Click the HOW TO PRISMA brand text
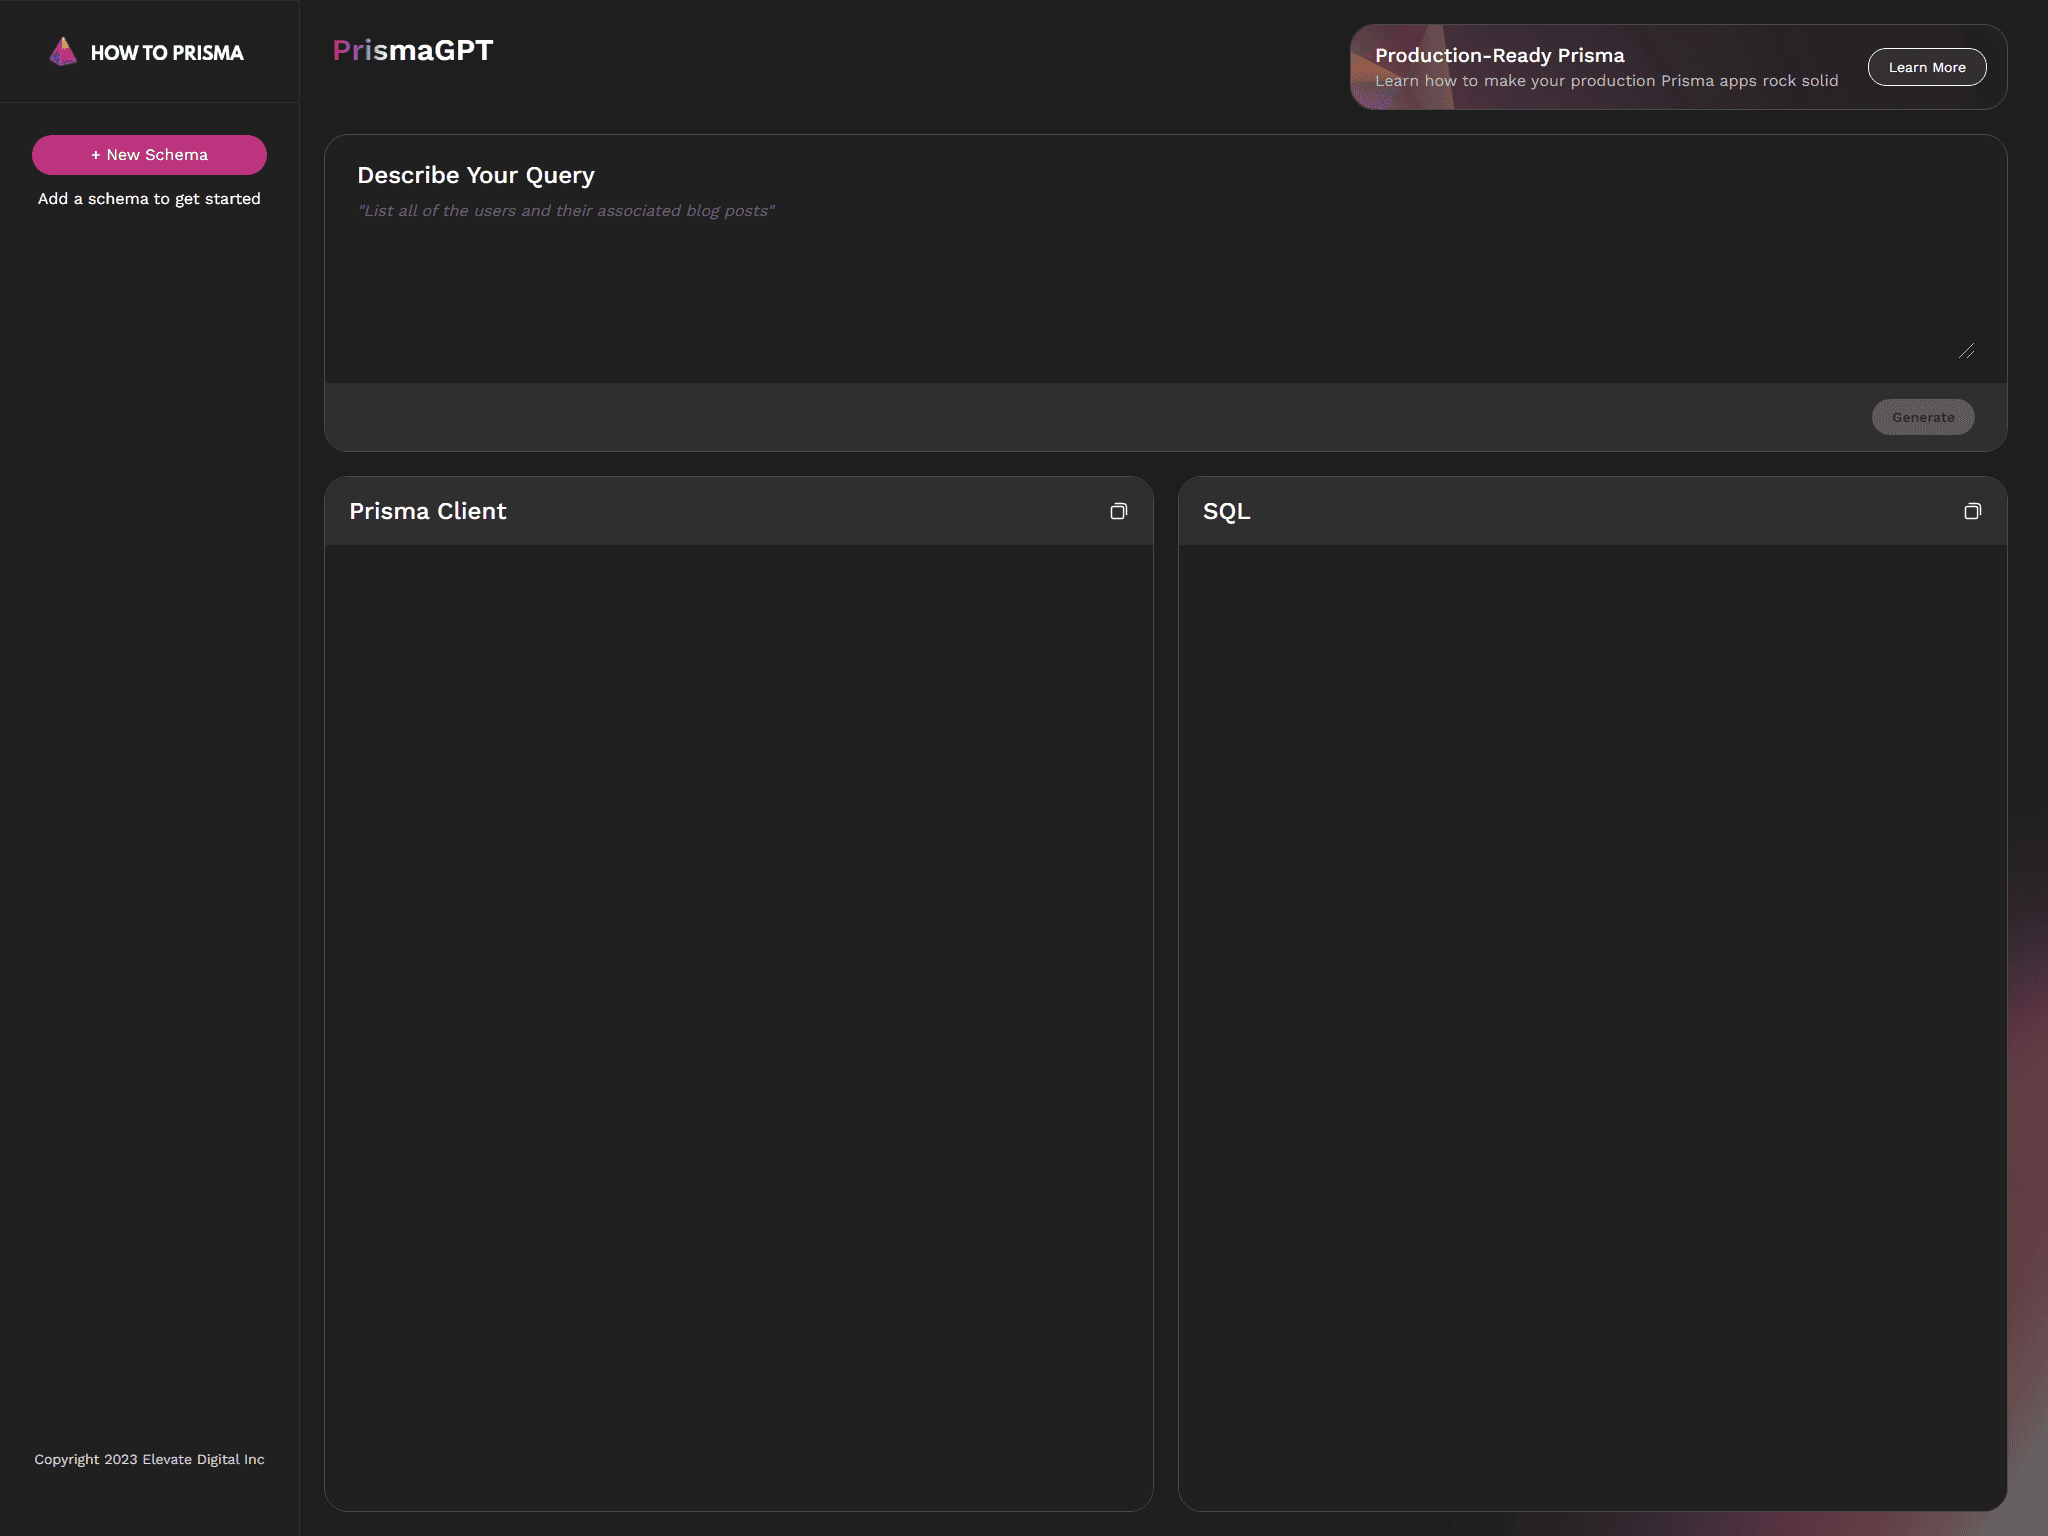 coord(167,53)
